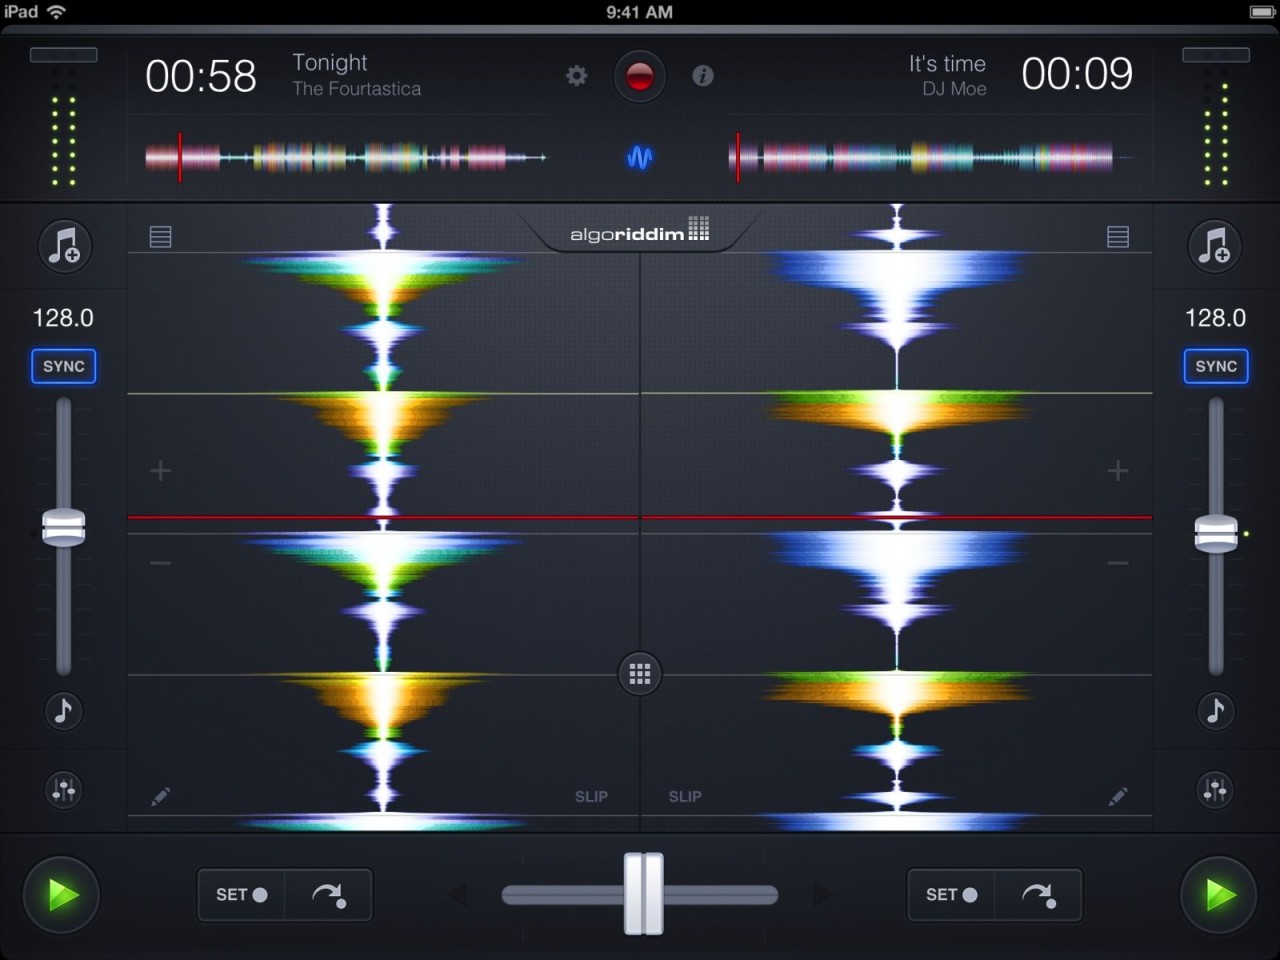The image size is (1280, 960).
Task: Enable SYNC on the left deck
Action: click(63, 366)
